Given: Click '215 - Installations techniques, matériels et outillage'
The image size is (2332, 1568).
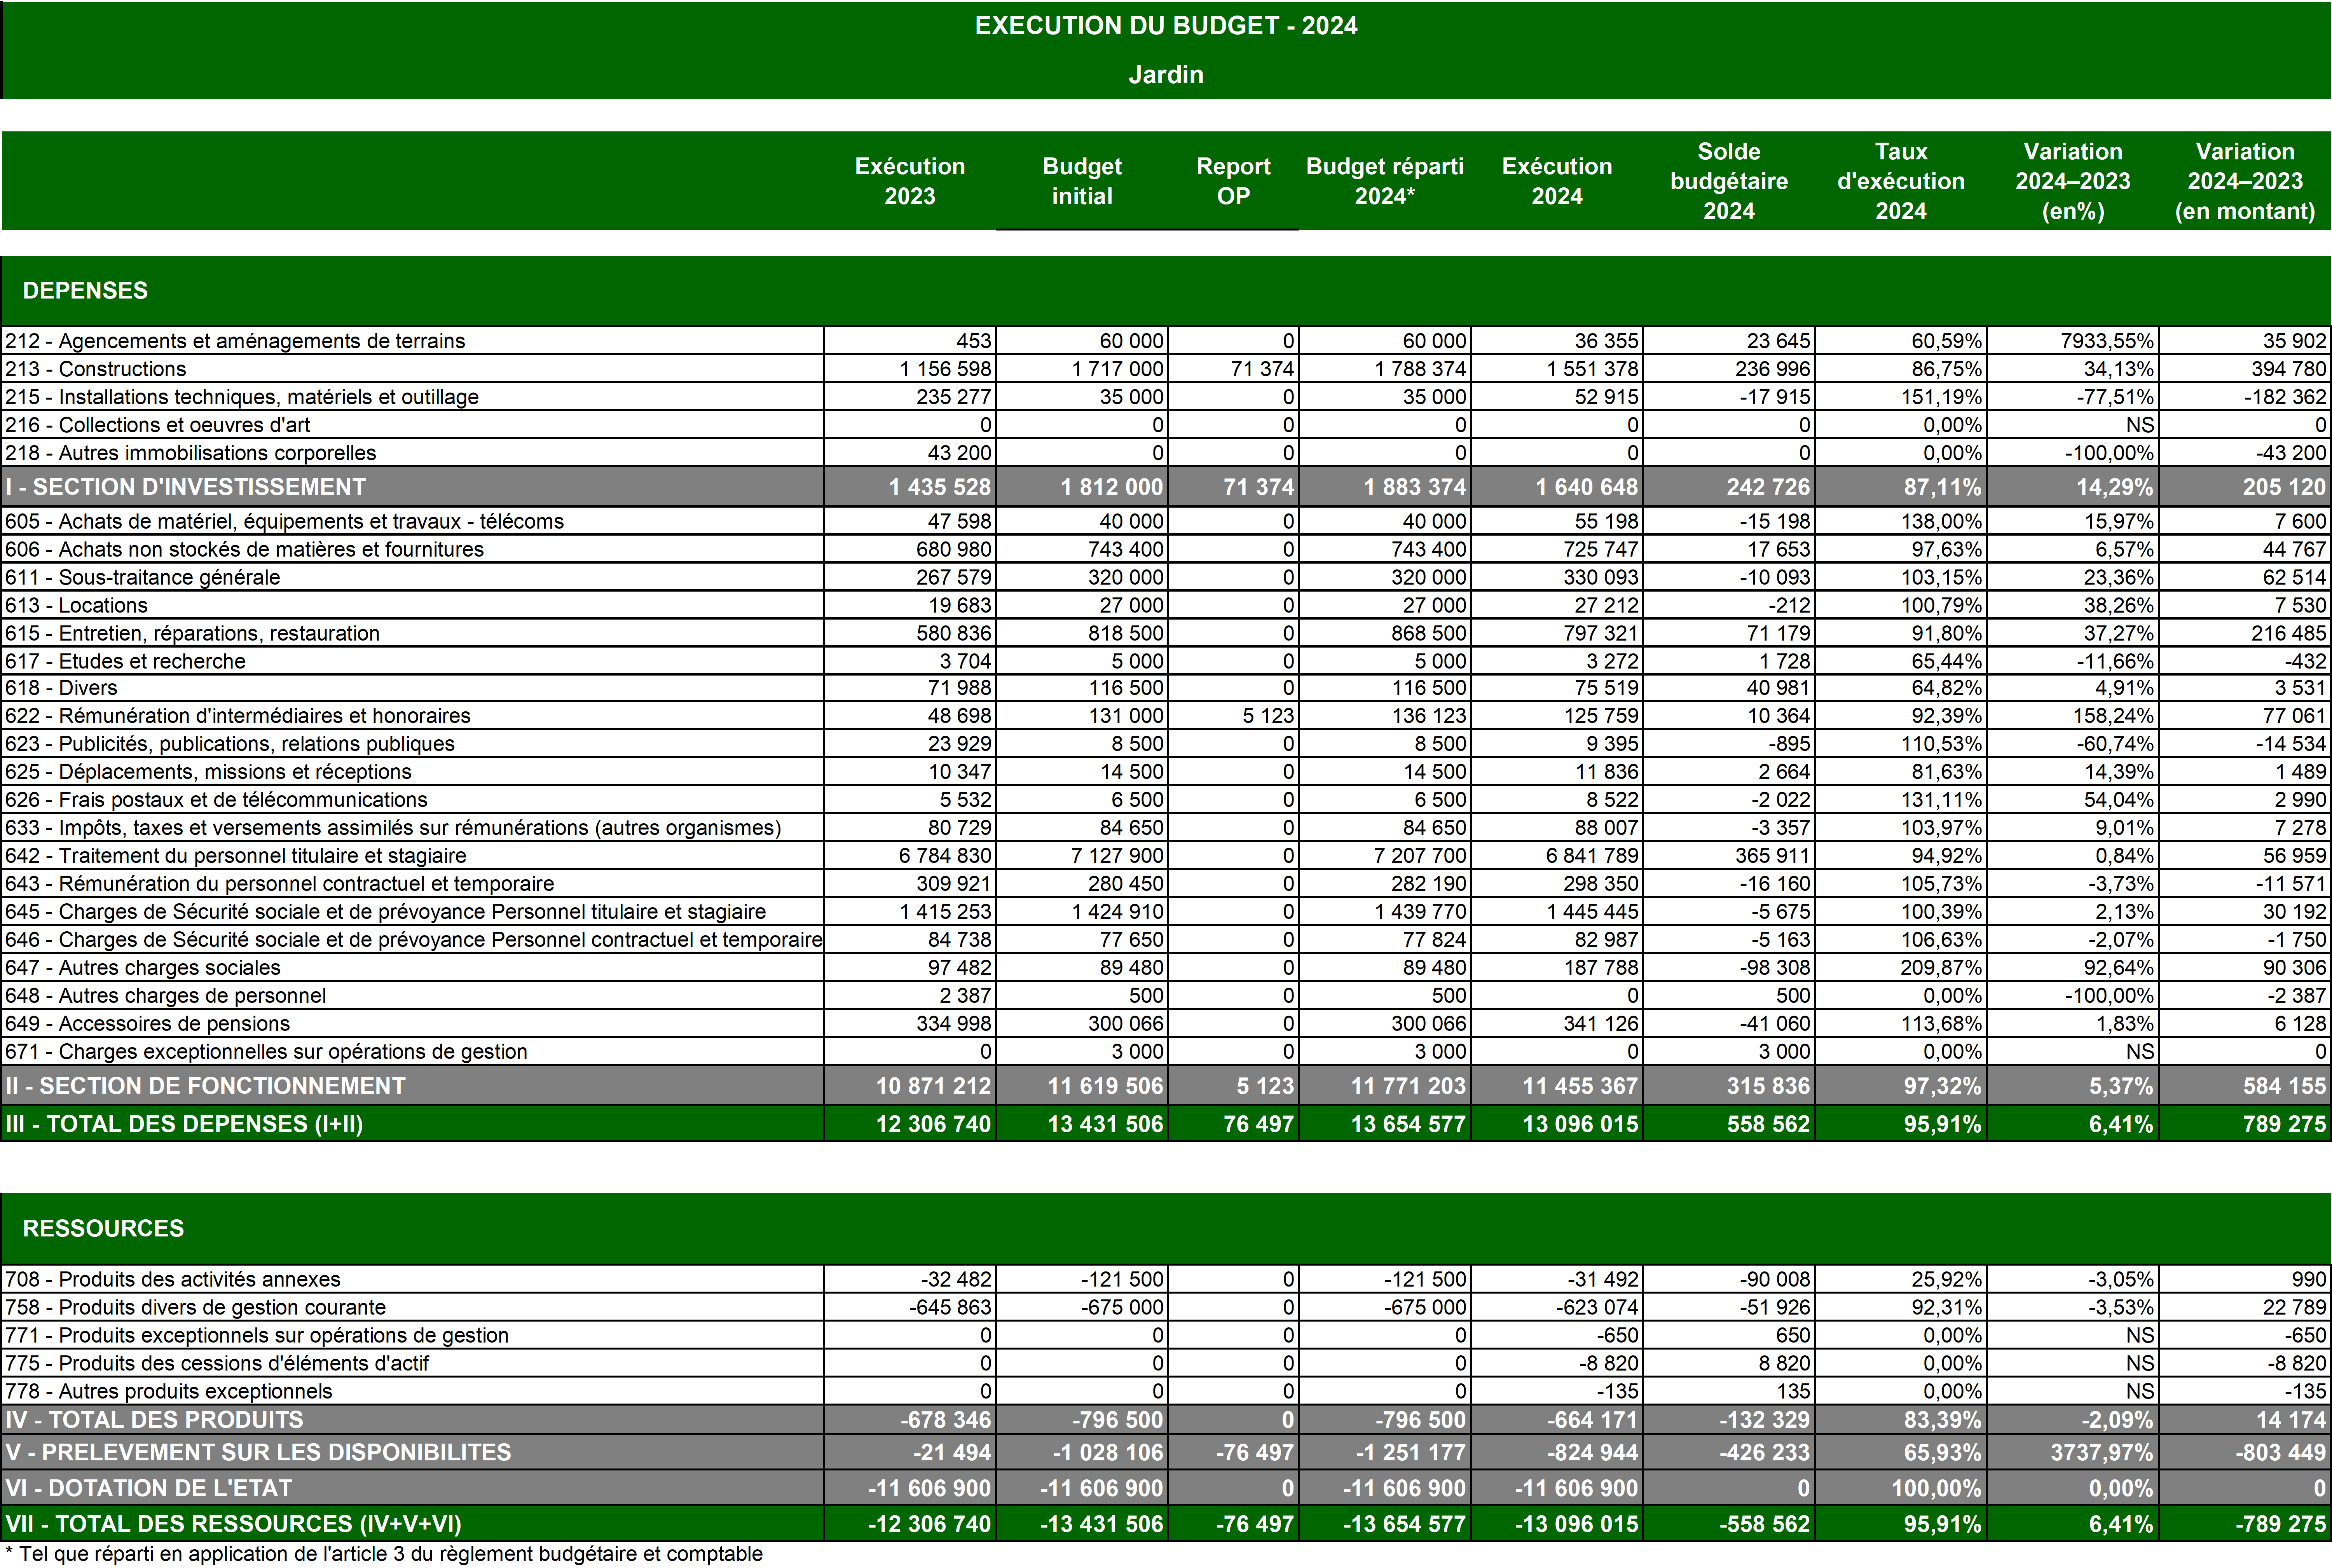Looking at the screenshot, I should tap(242, 397).
